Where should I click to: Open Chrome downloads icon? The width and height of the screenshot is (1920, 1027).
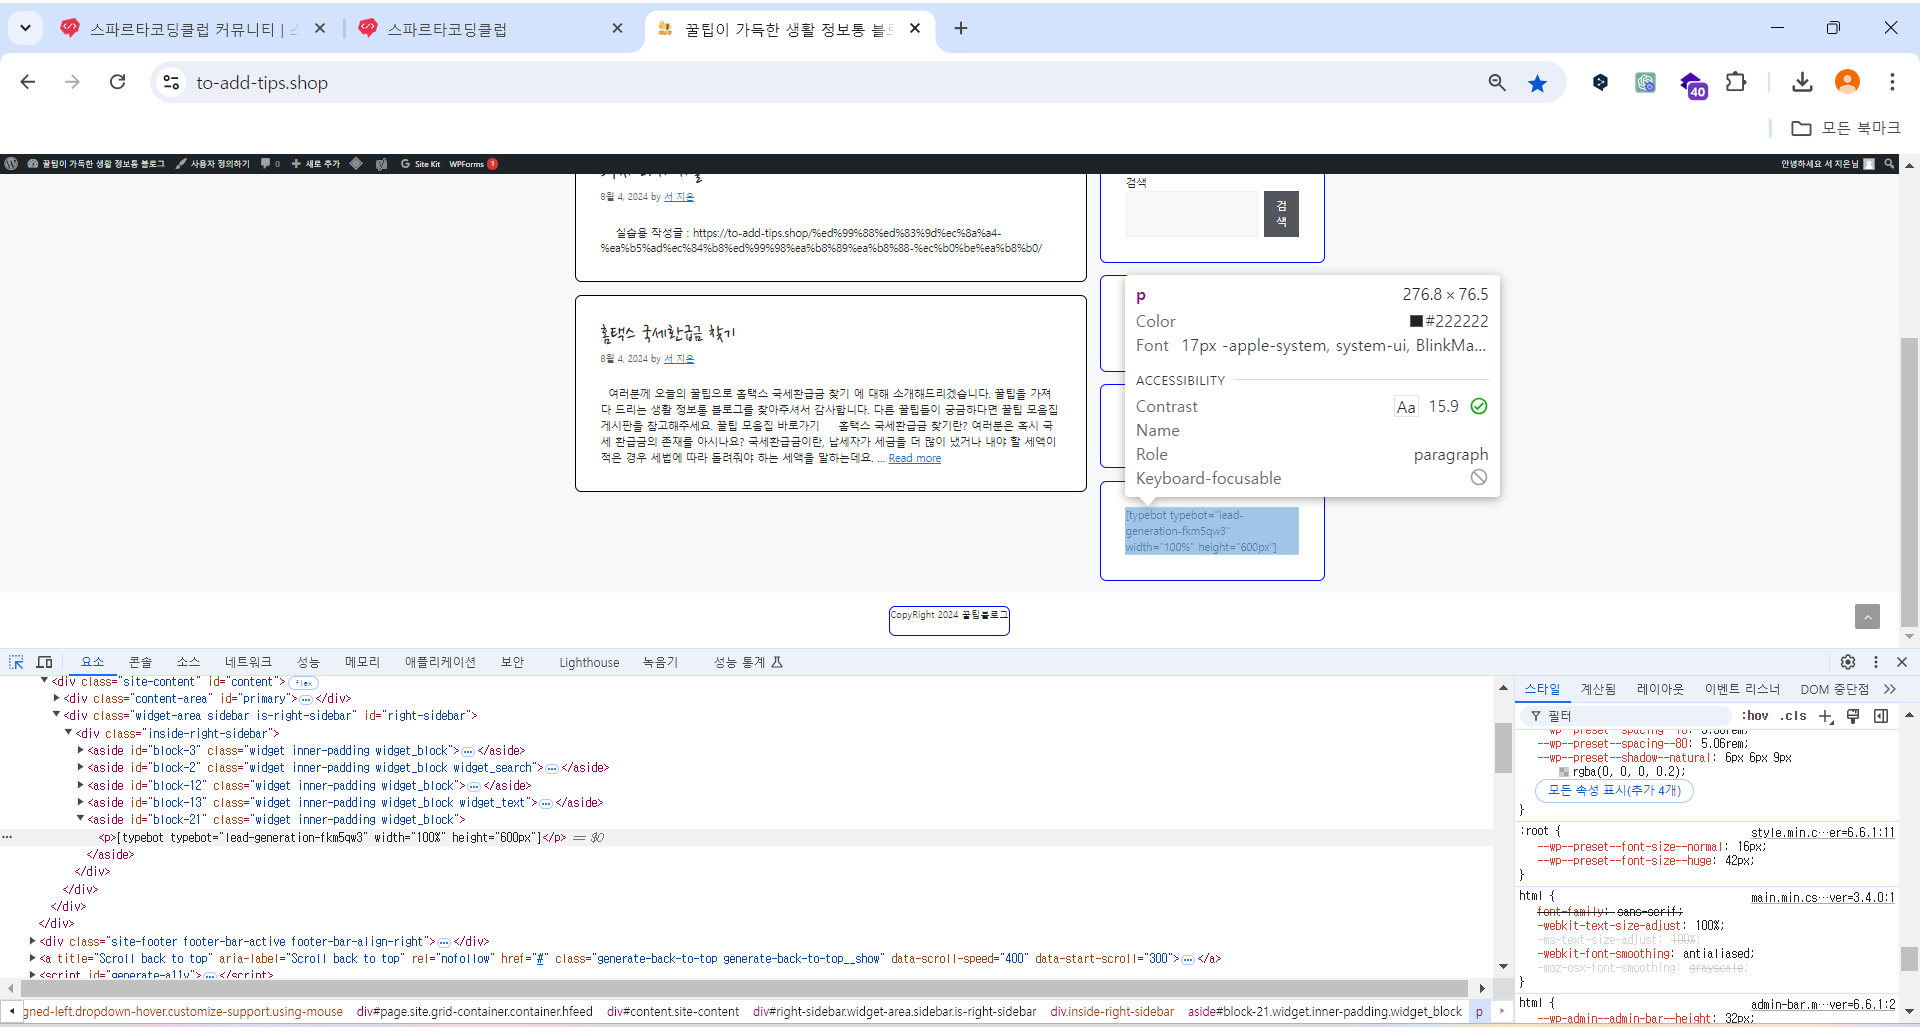pyautogui.click(x=1802, y=82)
